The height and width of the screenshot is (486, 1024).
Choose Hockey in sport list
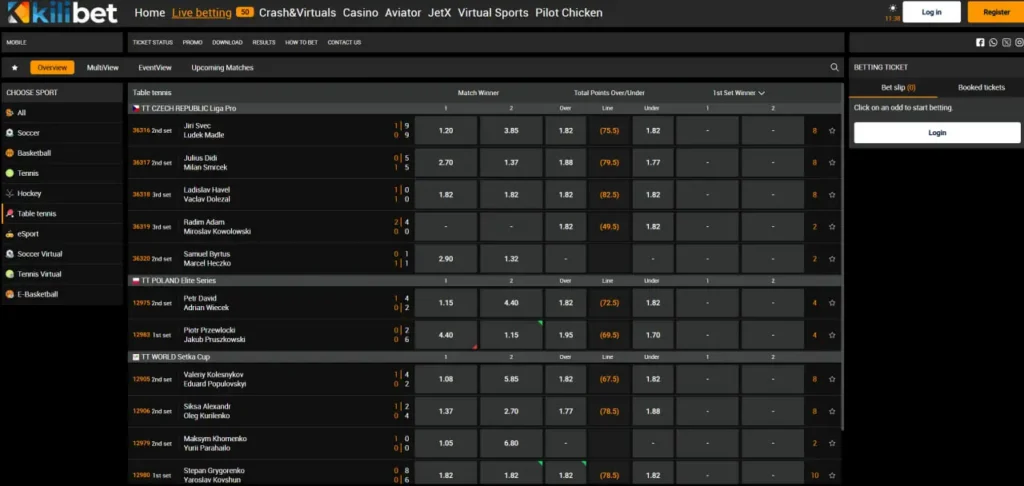pos(62,194)
